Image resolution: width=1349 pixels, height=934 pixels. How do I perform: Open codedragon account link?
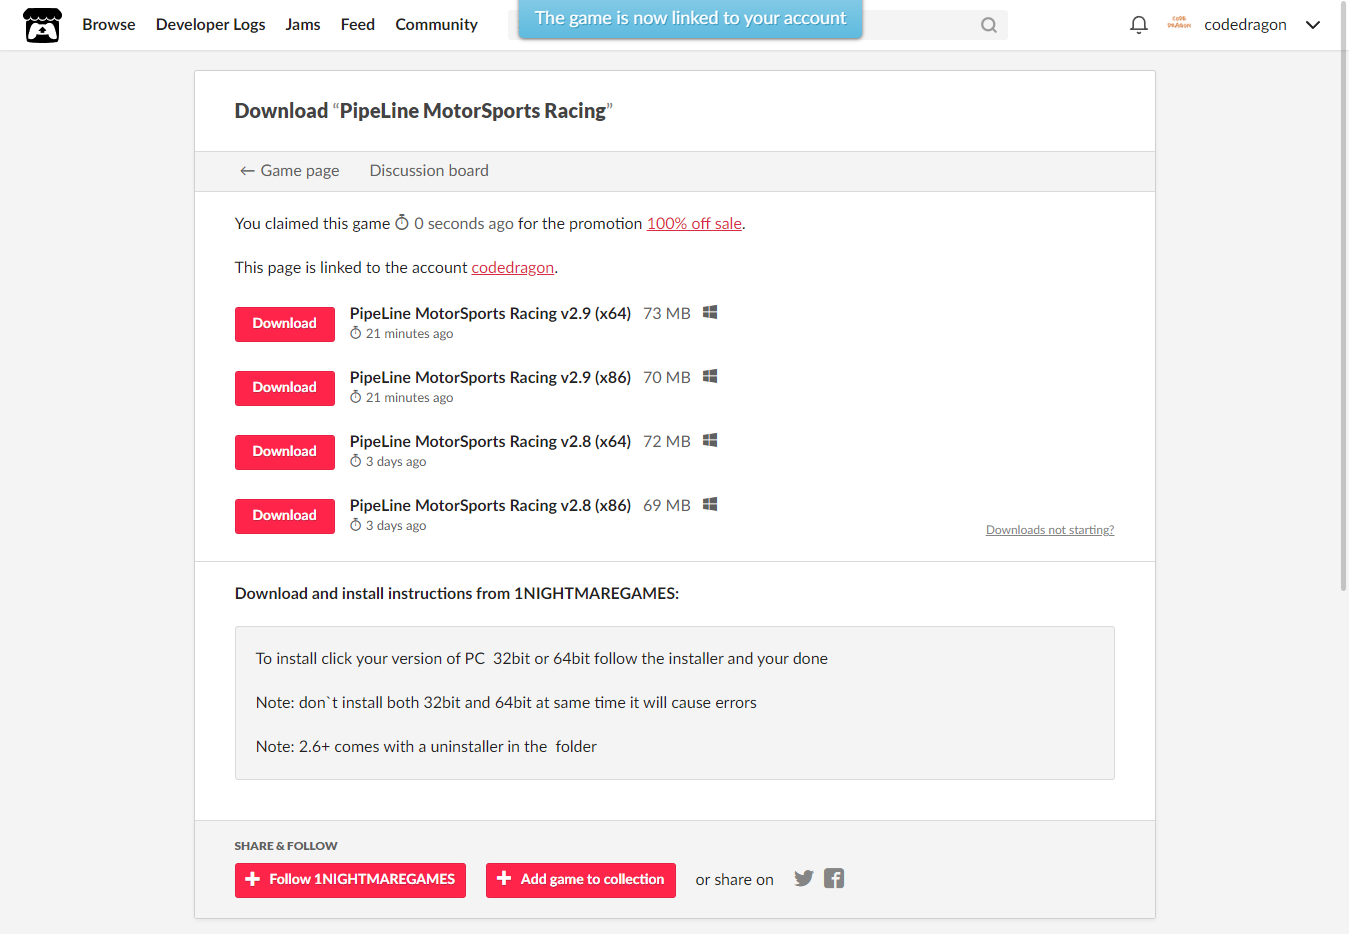tap(513, 267)
